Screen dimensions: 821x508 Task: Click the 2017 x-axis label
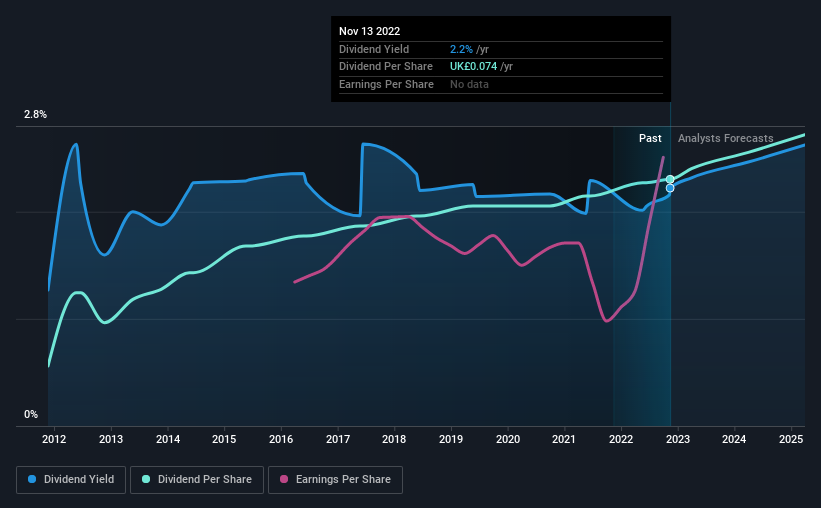pyautogui.click(x=338, y=439)
